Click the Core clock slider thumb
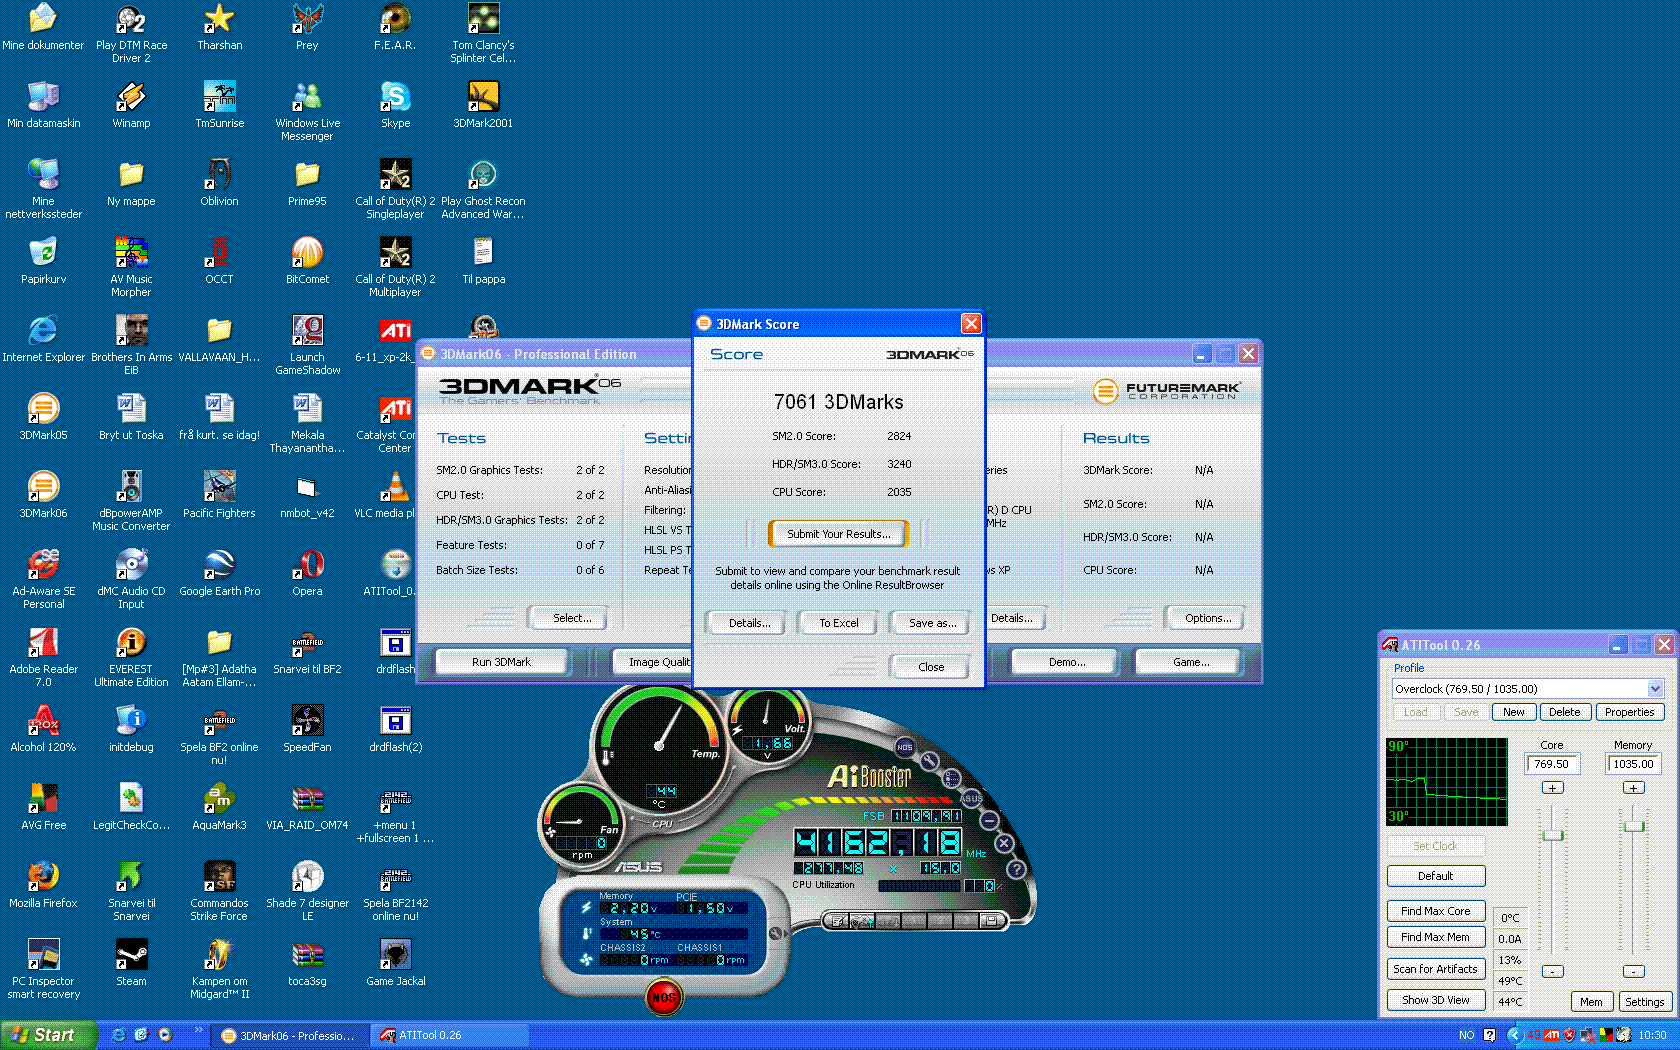This screenshot has height=1050, width=1680. [1552, 835]
